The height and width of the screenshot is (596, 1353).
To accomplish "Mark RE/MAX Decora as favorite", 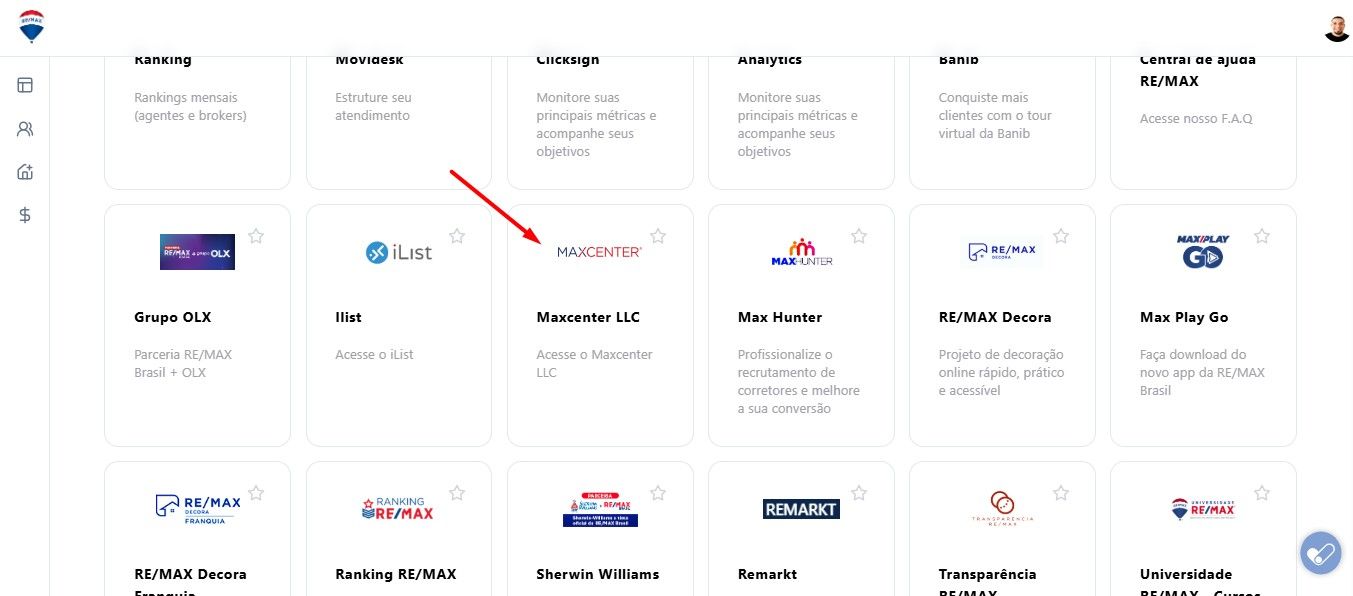I will [1061, 236].
